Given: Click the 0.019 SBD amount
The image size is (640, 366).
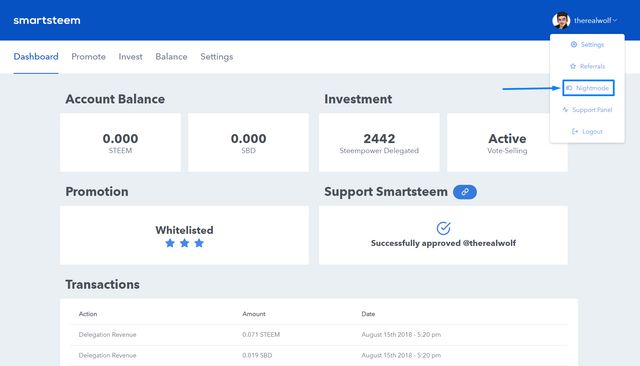Looking at the screenshot, I should click(257, 355).
